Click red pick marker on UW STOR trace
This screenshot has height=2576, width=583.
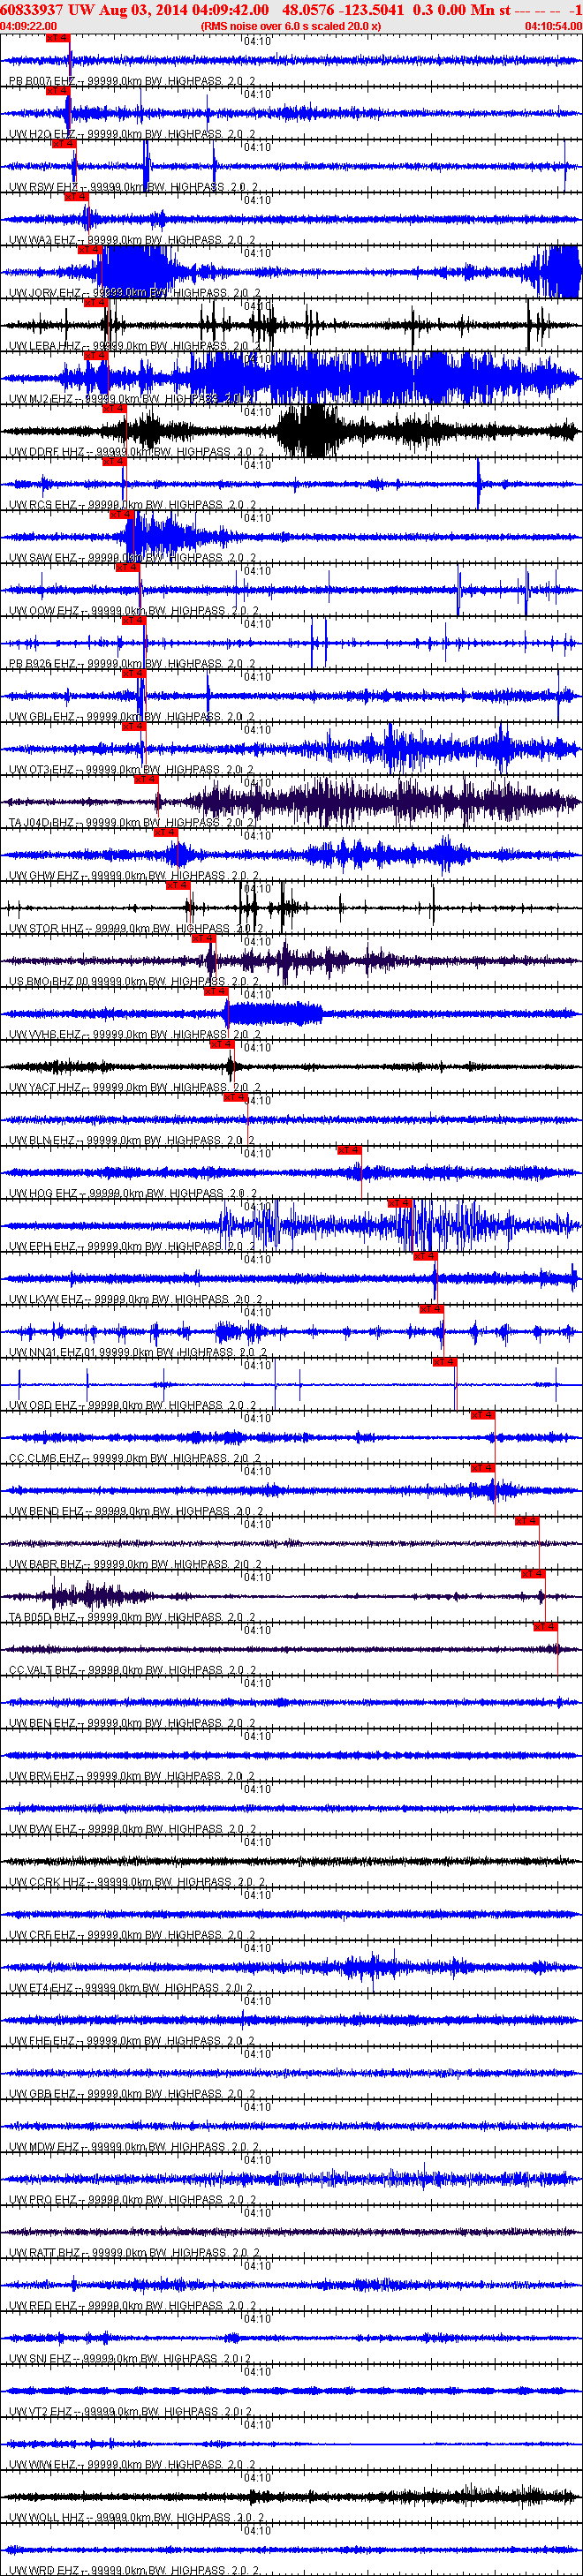pos(178,886)
